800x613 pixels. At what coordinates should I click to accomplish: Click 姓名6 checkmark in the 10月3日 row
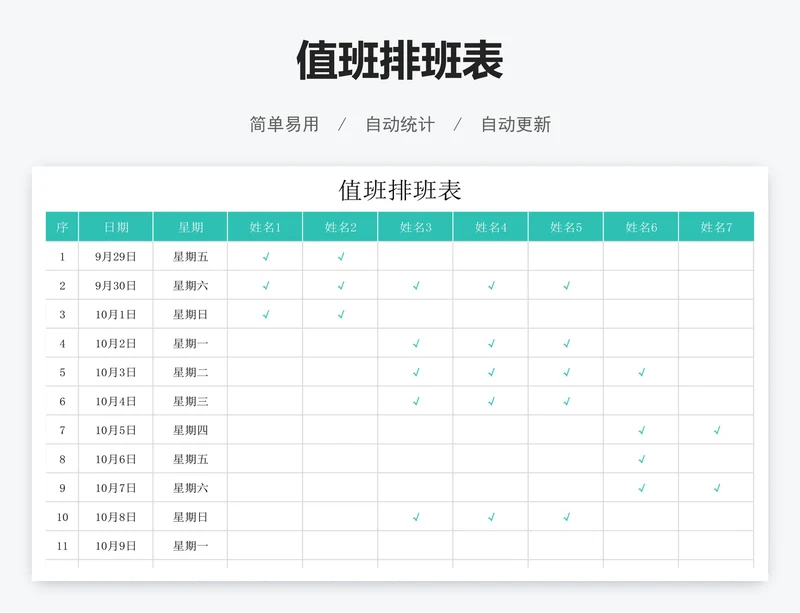(642, 373)
